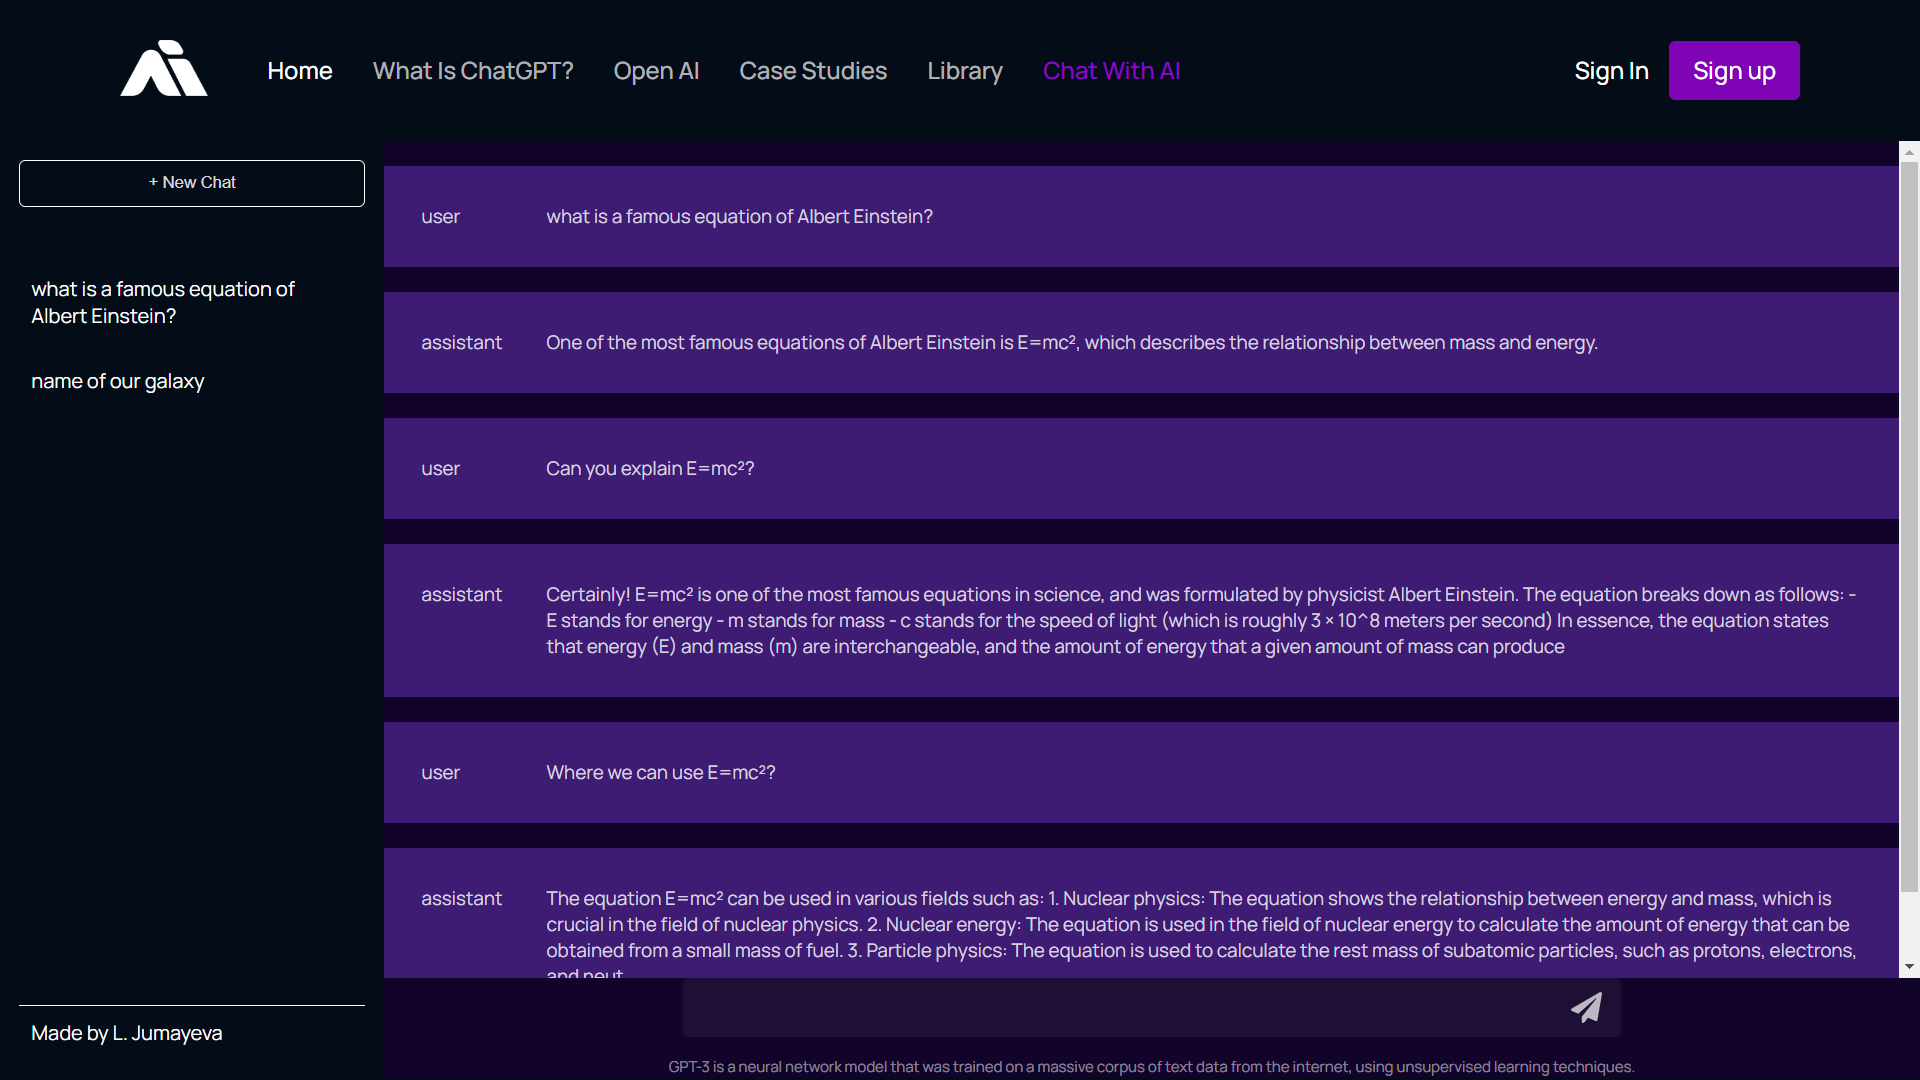Screen dimensions: 1920x1080
Task: Click 'Made by L. Jumayeva' footer text
Action: coord(127,1033)
